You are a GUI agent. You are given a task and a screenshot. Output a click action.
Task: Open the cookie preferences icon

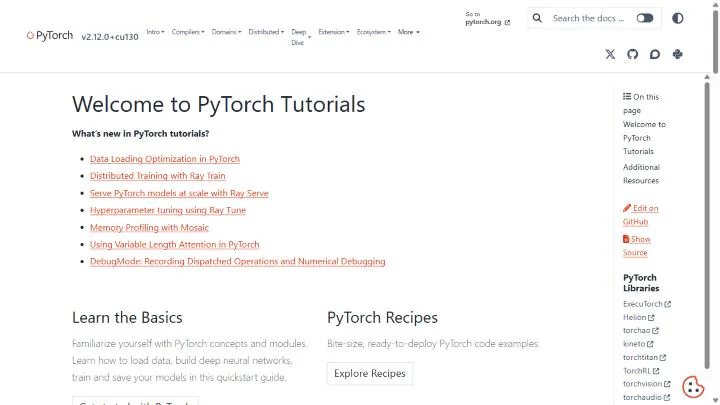pos(693,387)
